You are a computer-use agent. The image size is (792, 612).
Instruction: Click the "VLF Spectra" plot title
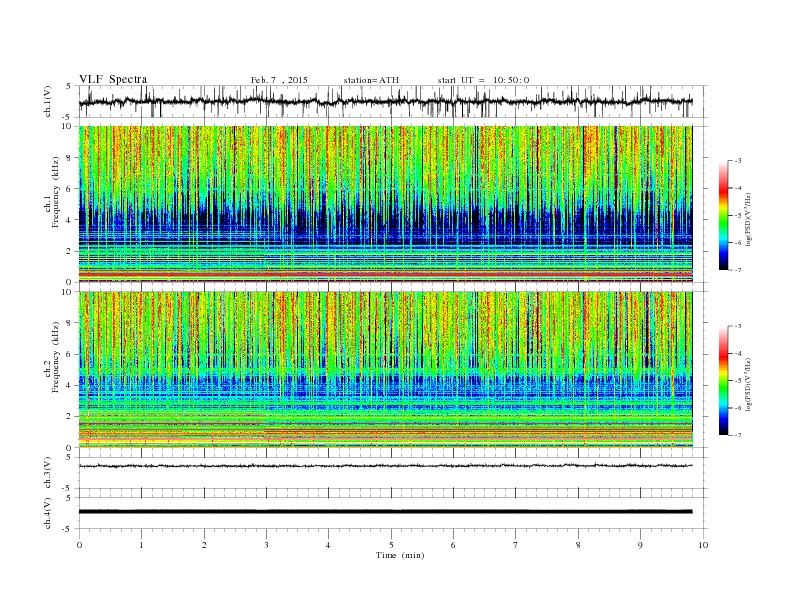(113, 79)
